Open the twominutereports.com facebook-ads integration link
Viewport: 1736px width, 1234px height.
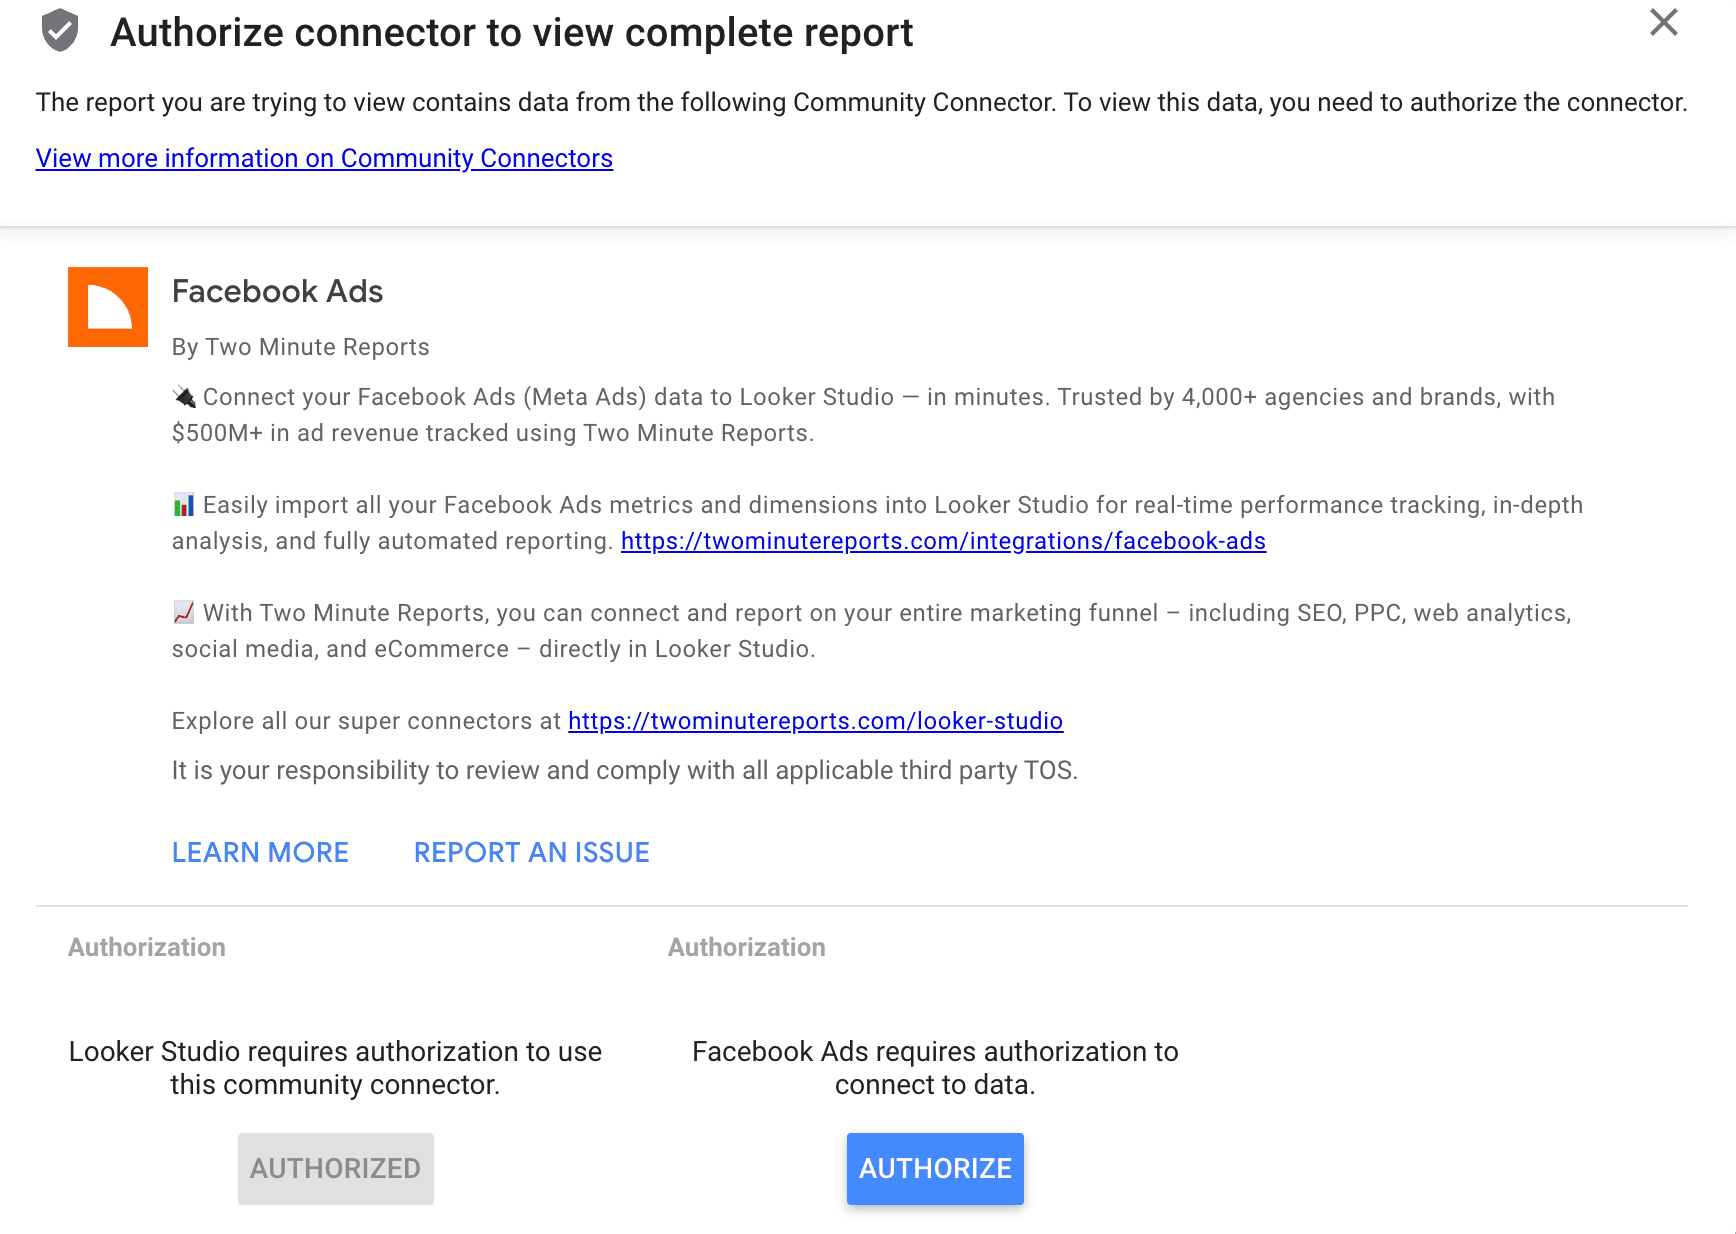tap(943, 541)
